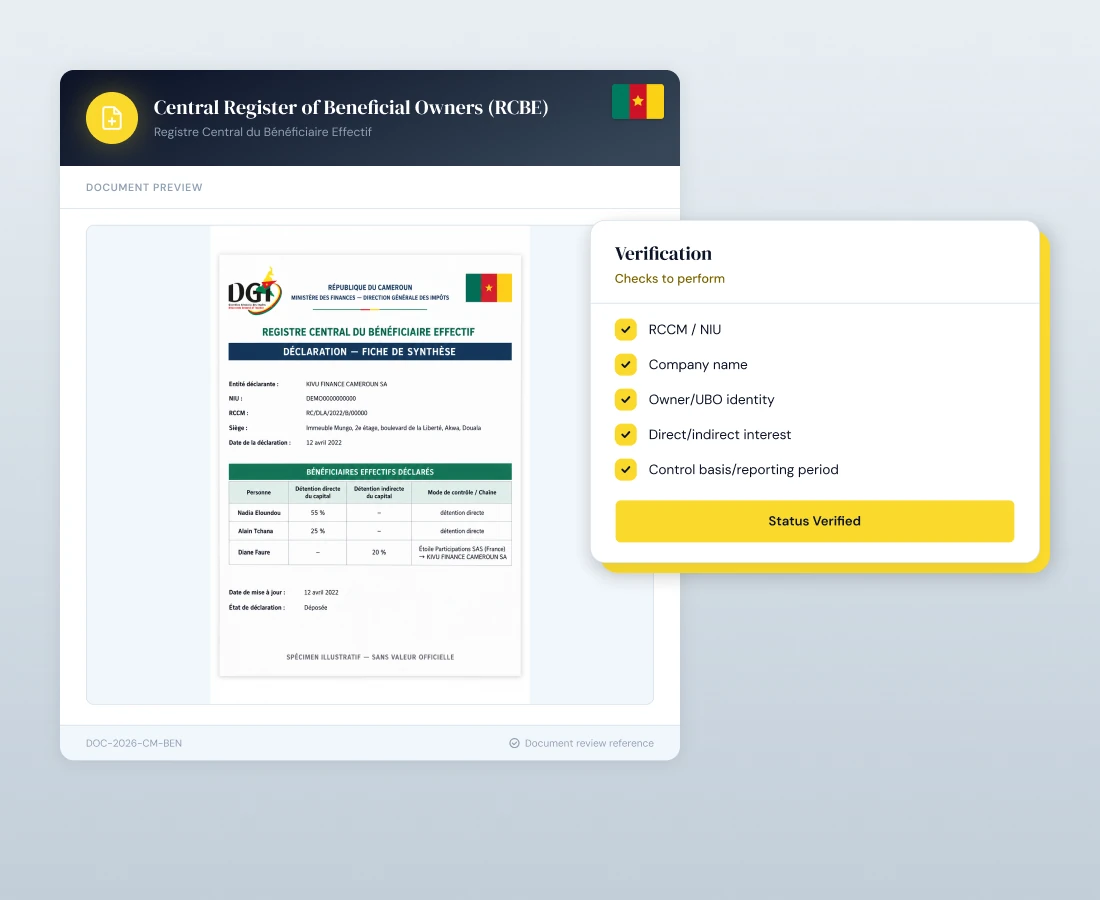Click the Registre Central du Bénéficiaire Effectif subtitle
This screenshot has width=1100, height=900.
(262, 132)
